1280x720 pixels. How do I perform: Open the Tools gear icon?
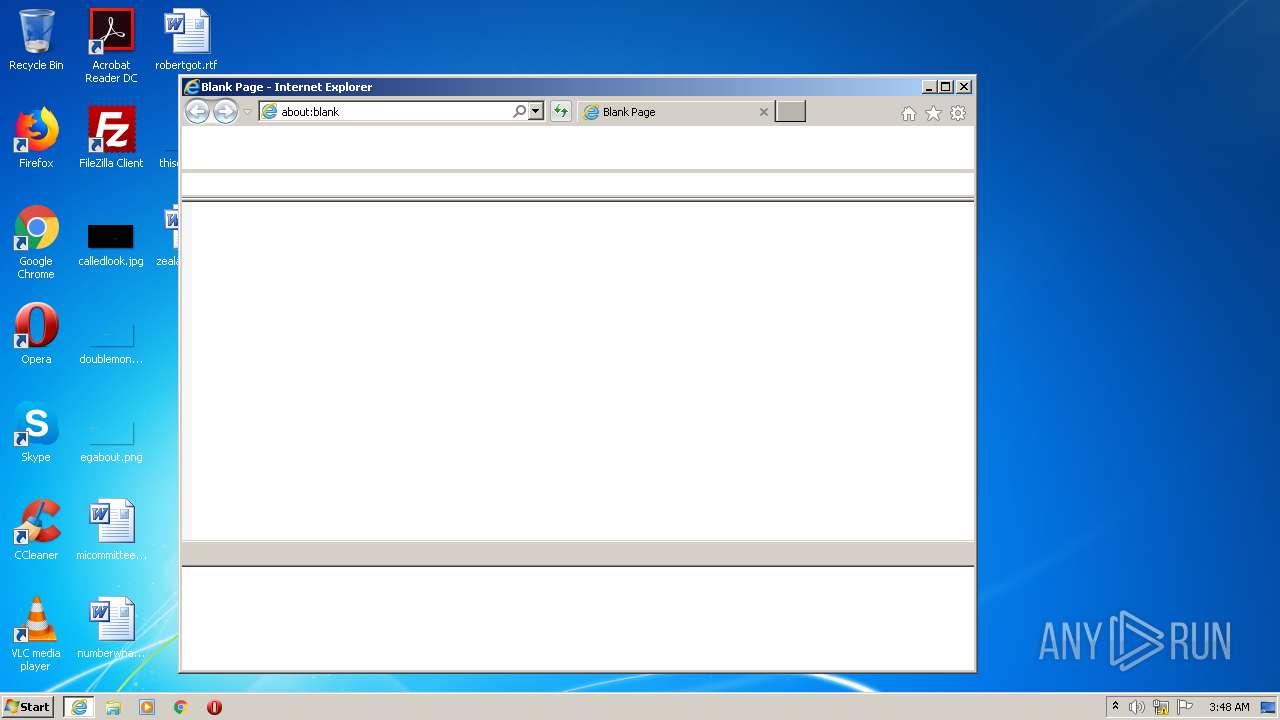pyautogui.click(x=958, y=113)
